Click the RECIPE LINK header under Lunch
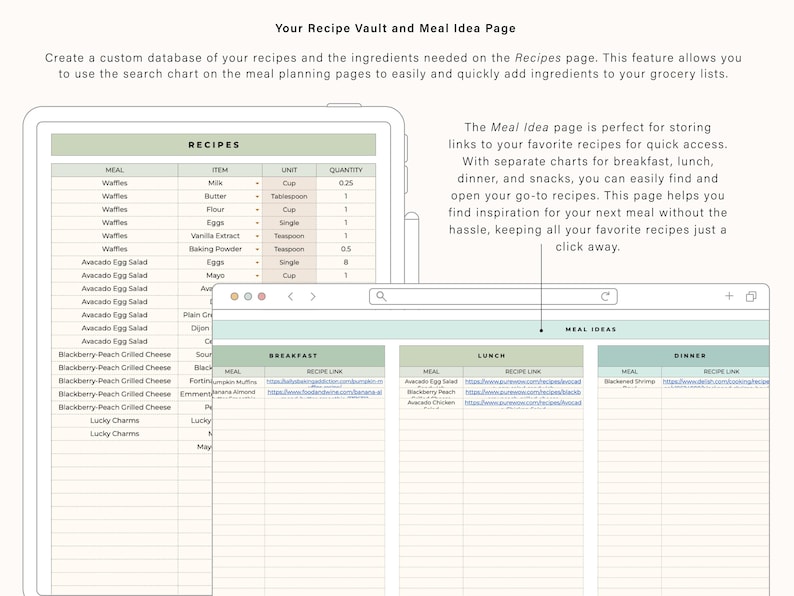794x596 pixels. pos(523,372)
